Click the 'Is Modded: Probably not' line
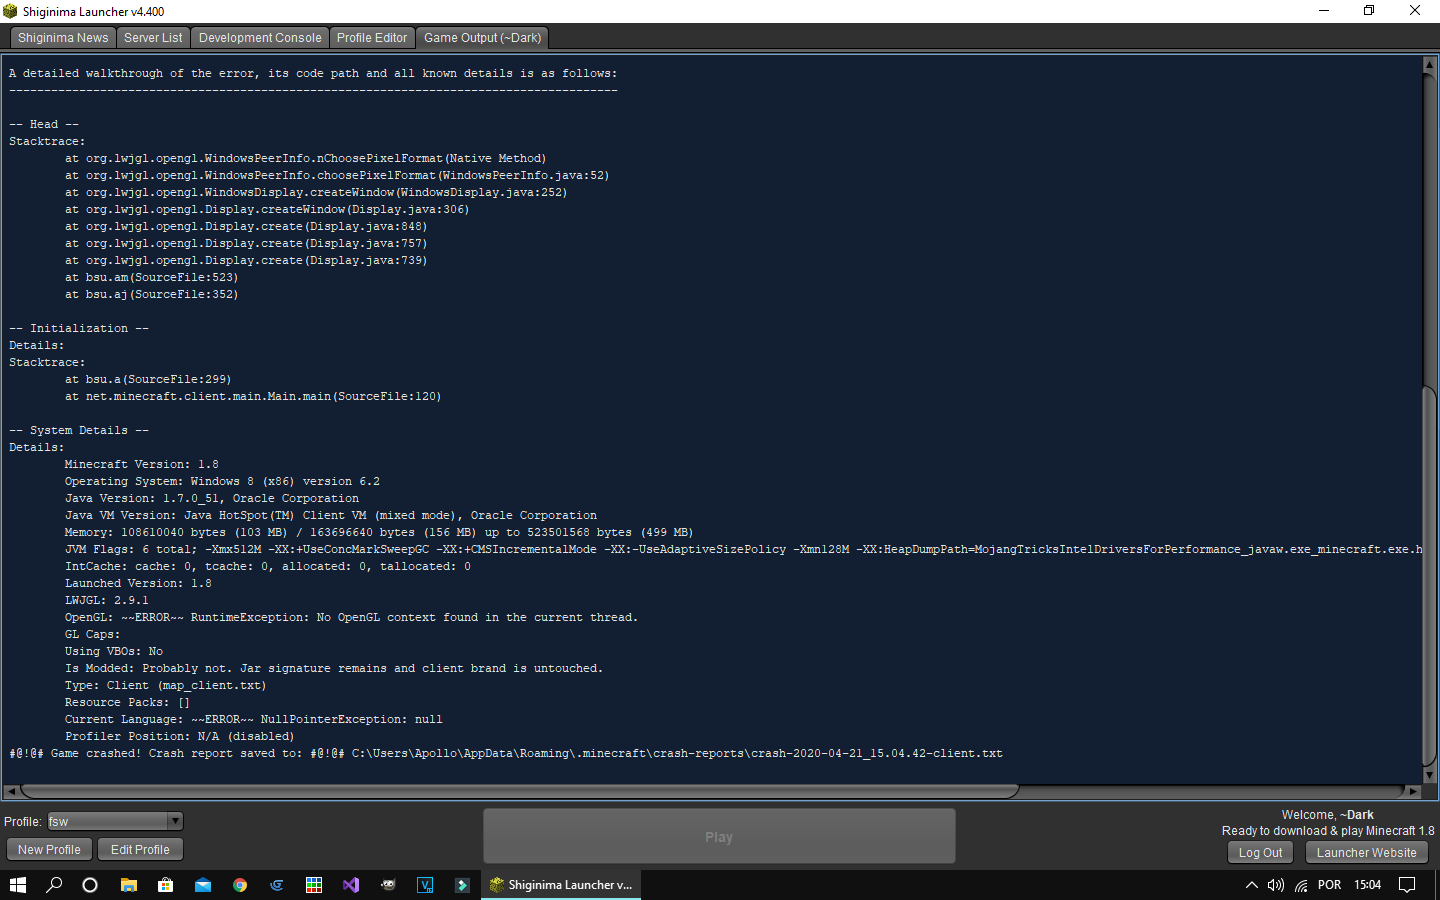 coord(334,668)
